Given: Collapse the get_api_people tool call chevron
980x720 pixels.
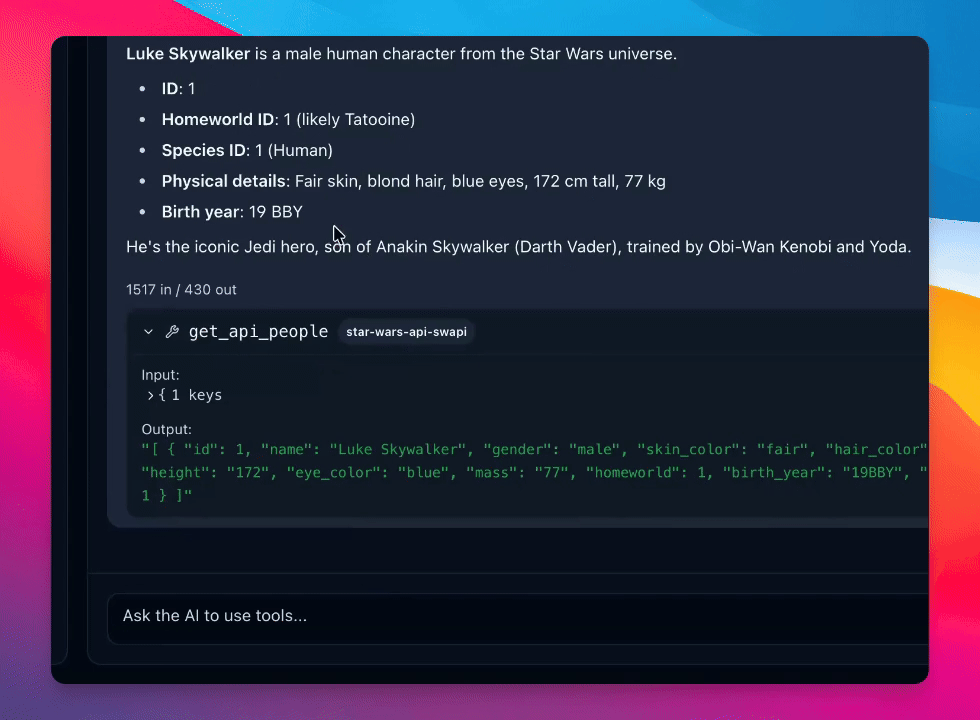Looking at the screenshot, I should (148, 332).
